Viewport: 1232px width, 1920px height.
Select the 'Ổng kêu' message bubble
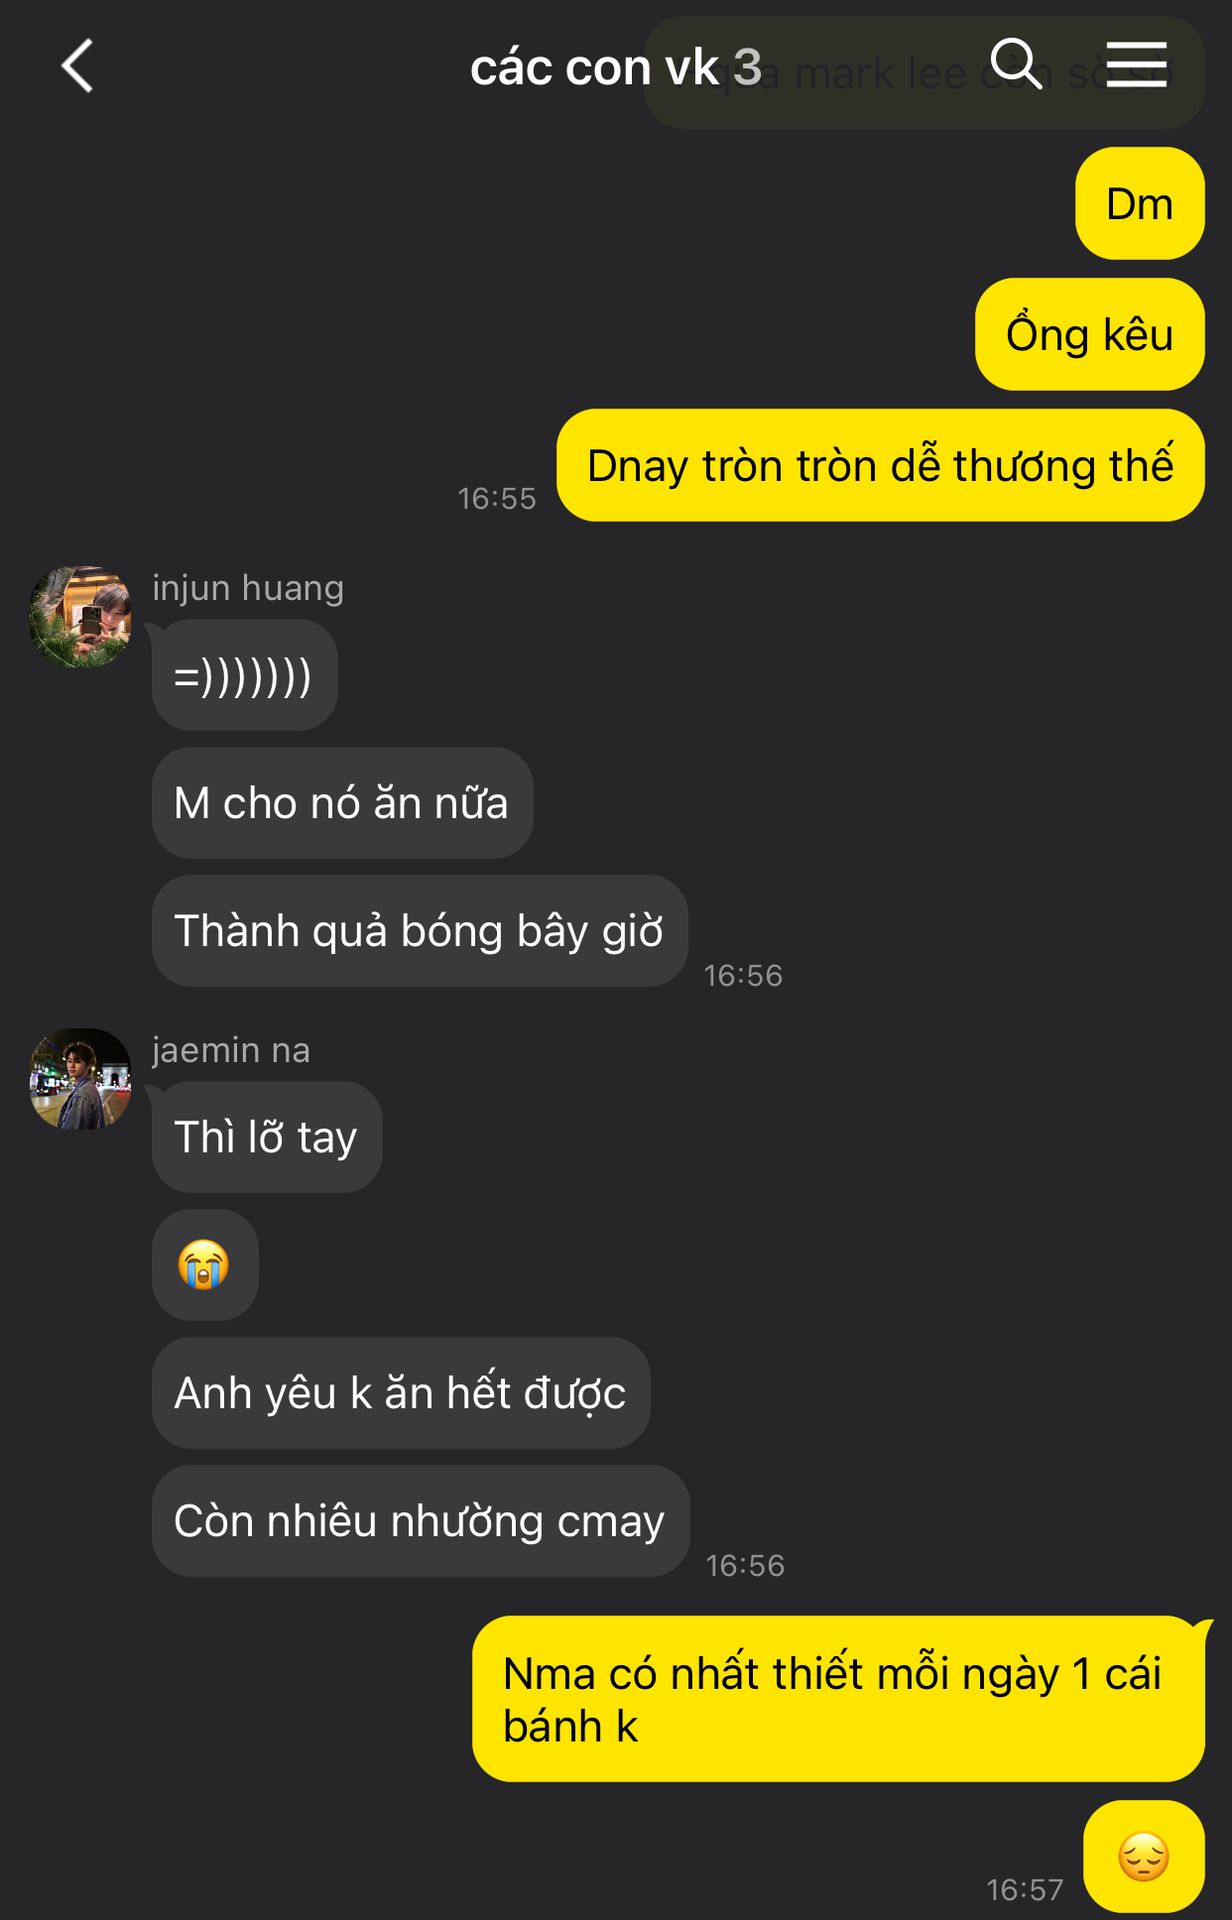click(x=1090, y=334)
